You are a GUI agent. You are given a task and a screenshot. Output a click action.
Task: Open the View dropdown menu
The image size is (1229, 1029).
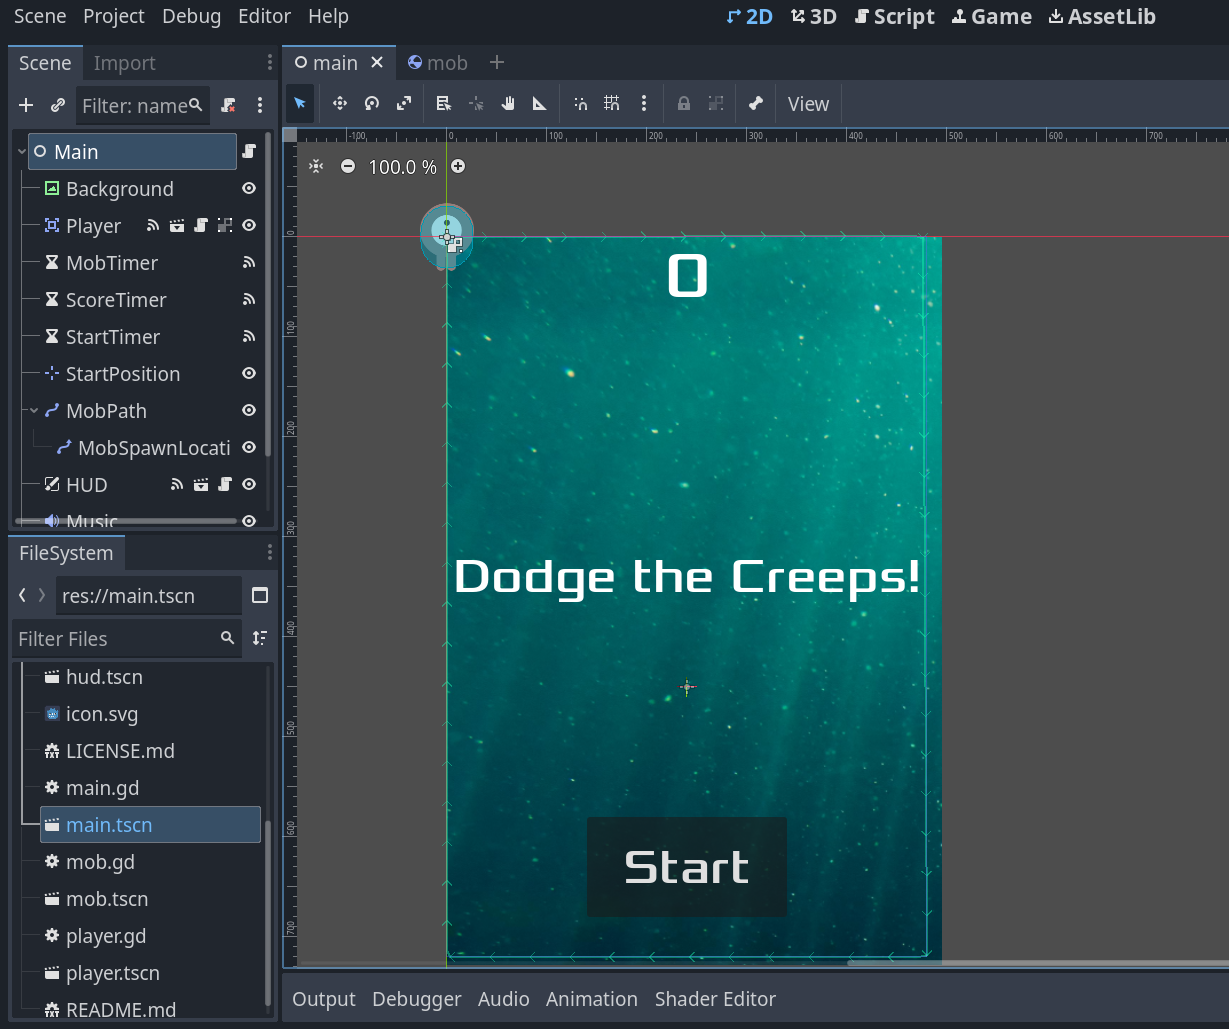coord(808,104)
